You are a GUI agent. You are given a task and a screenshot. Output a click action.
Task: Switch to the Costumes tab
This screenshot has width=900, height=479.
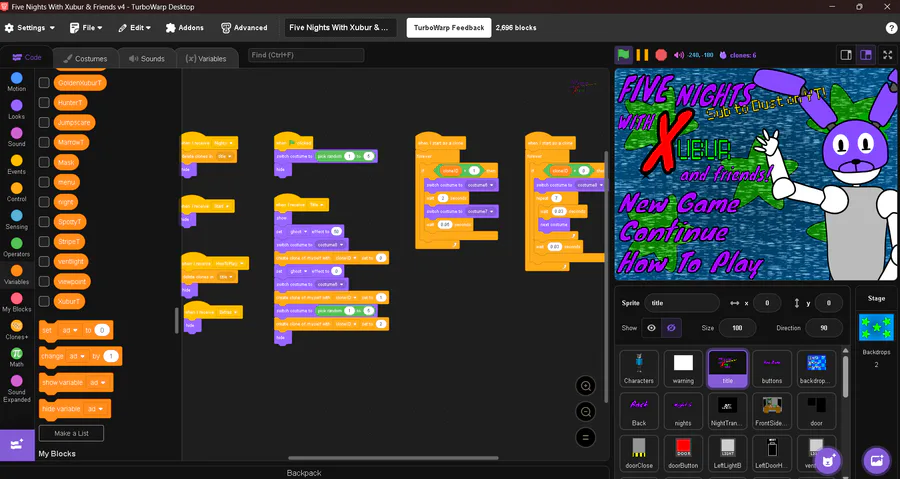click(x=86, y=59)
